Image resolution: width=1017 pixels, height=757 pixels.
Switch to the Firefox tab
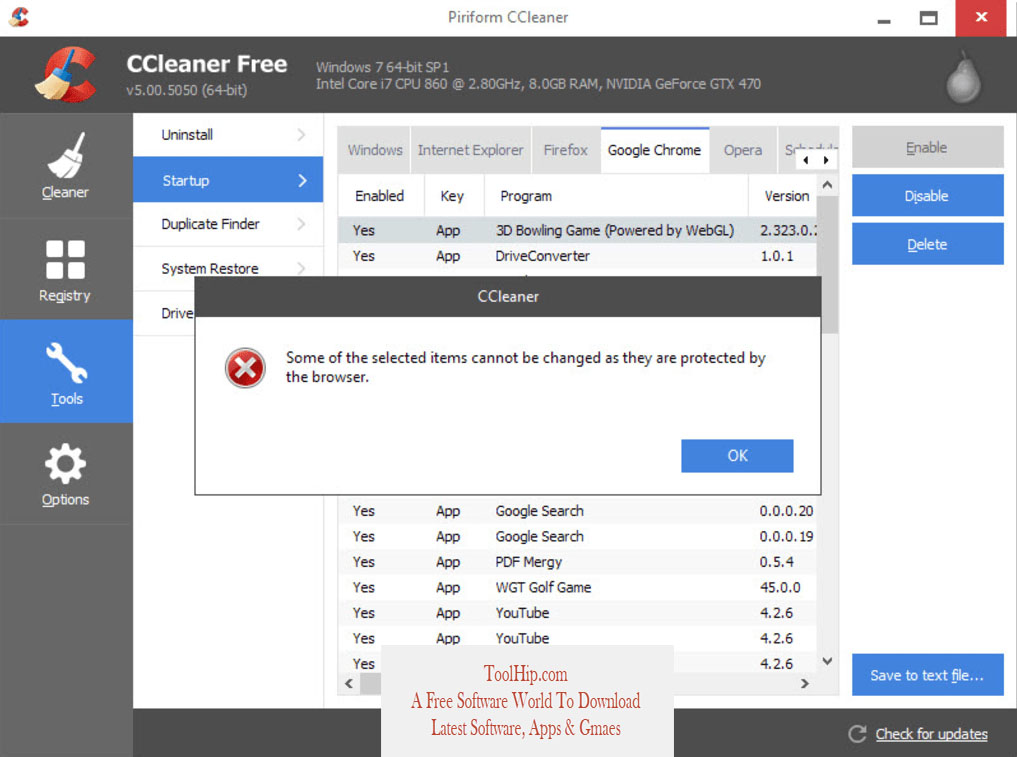coord(566,150)
